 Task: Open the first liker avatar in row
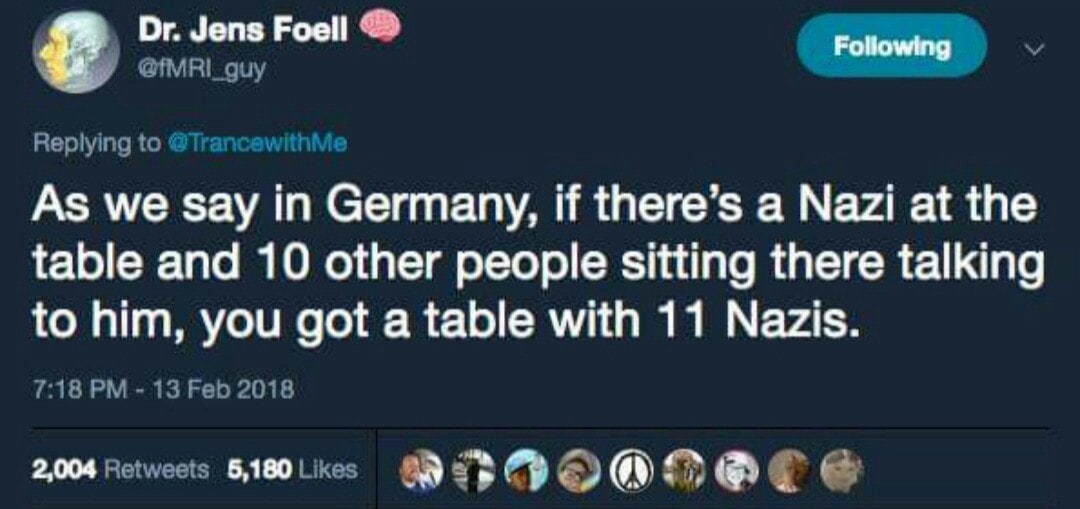click(x=423, y=471)
